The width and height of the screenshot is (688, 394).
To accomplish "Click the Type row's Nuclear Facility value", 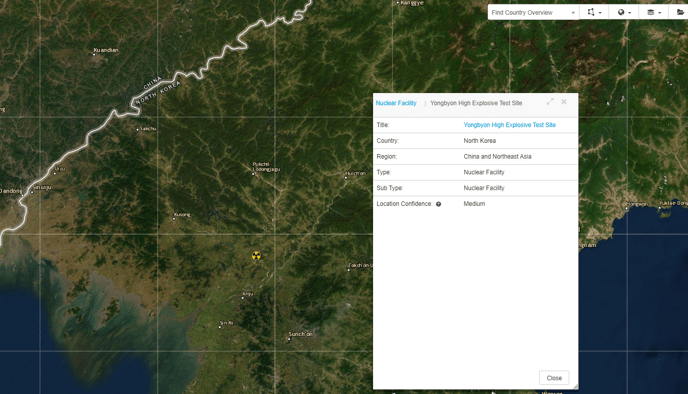I will [484, 172].
